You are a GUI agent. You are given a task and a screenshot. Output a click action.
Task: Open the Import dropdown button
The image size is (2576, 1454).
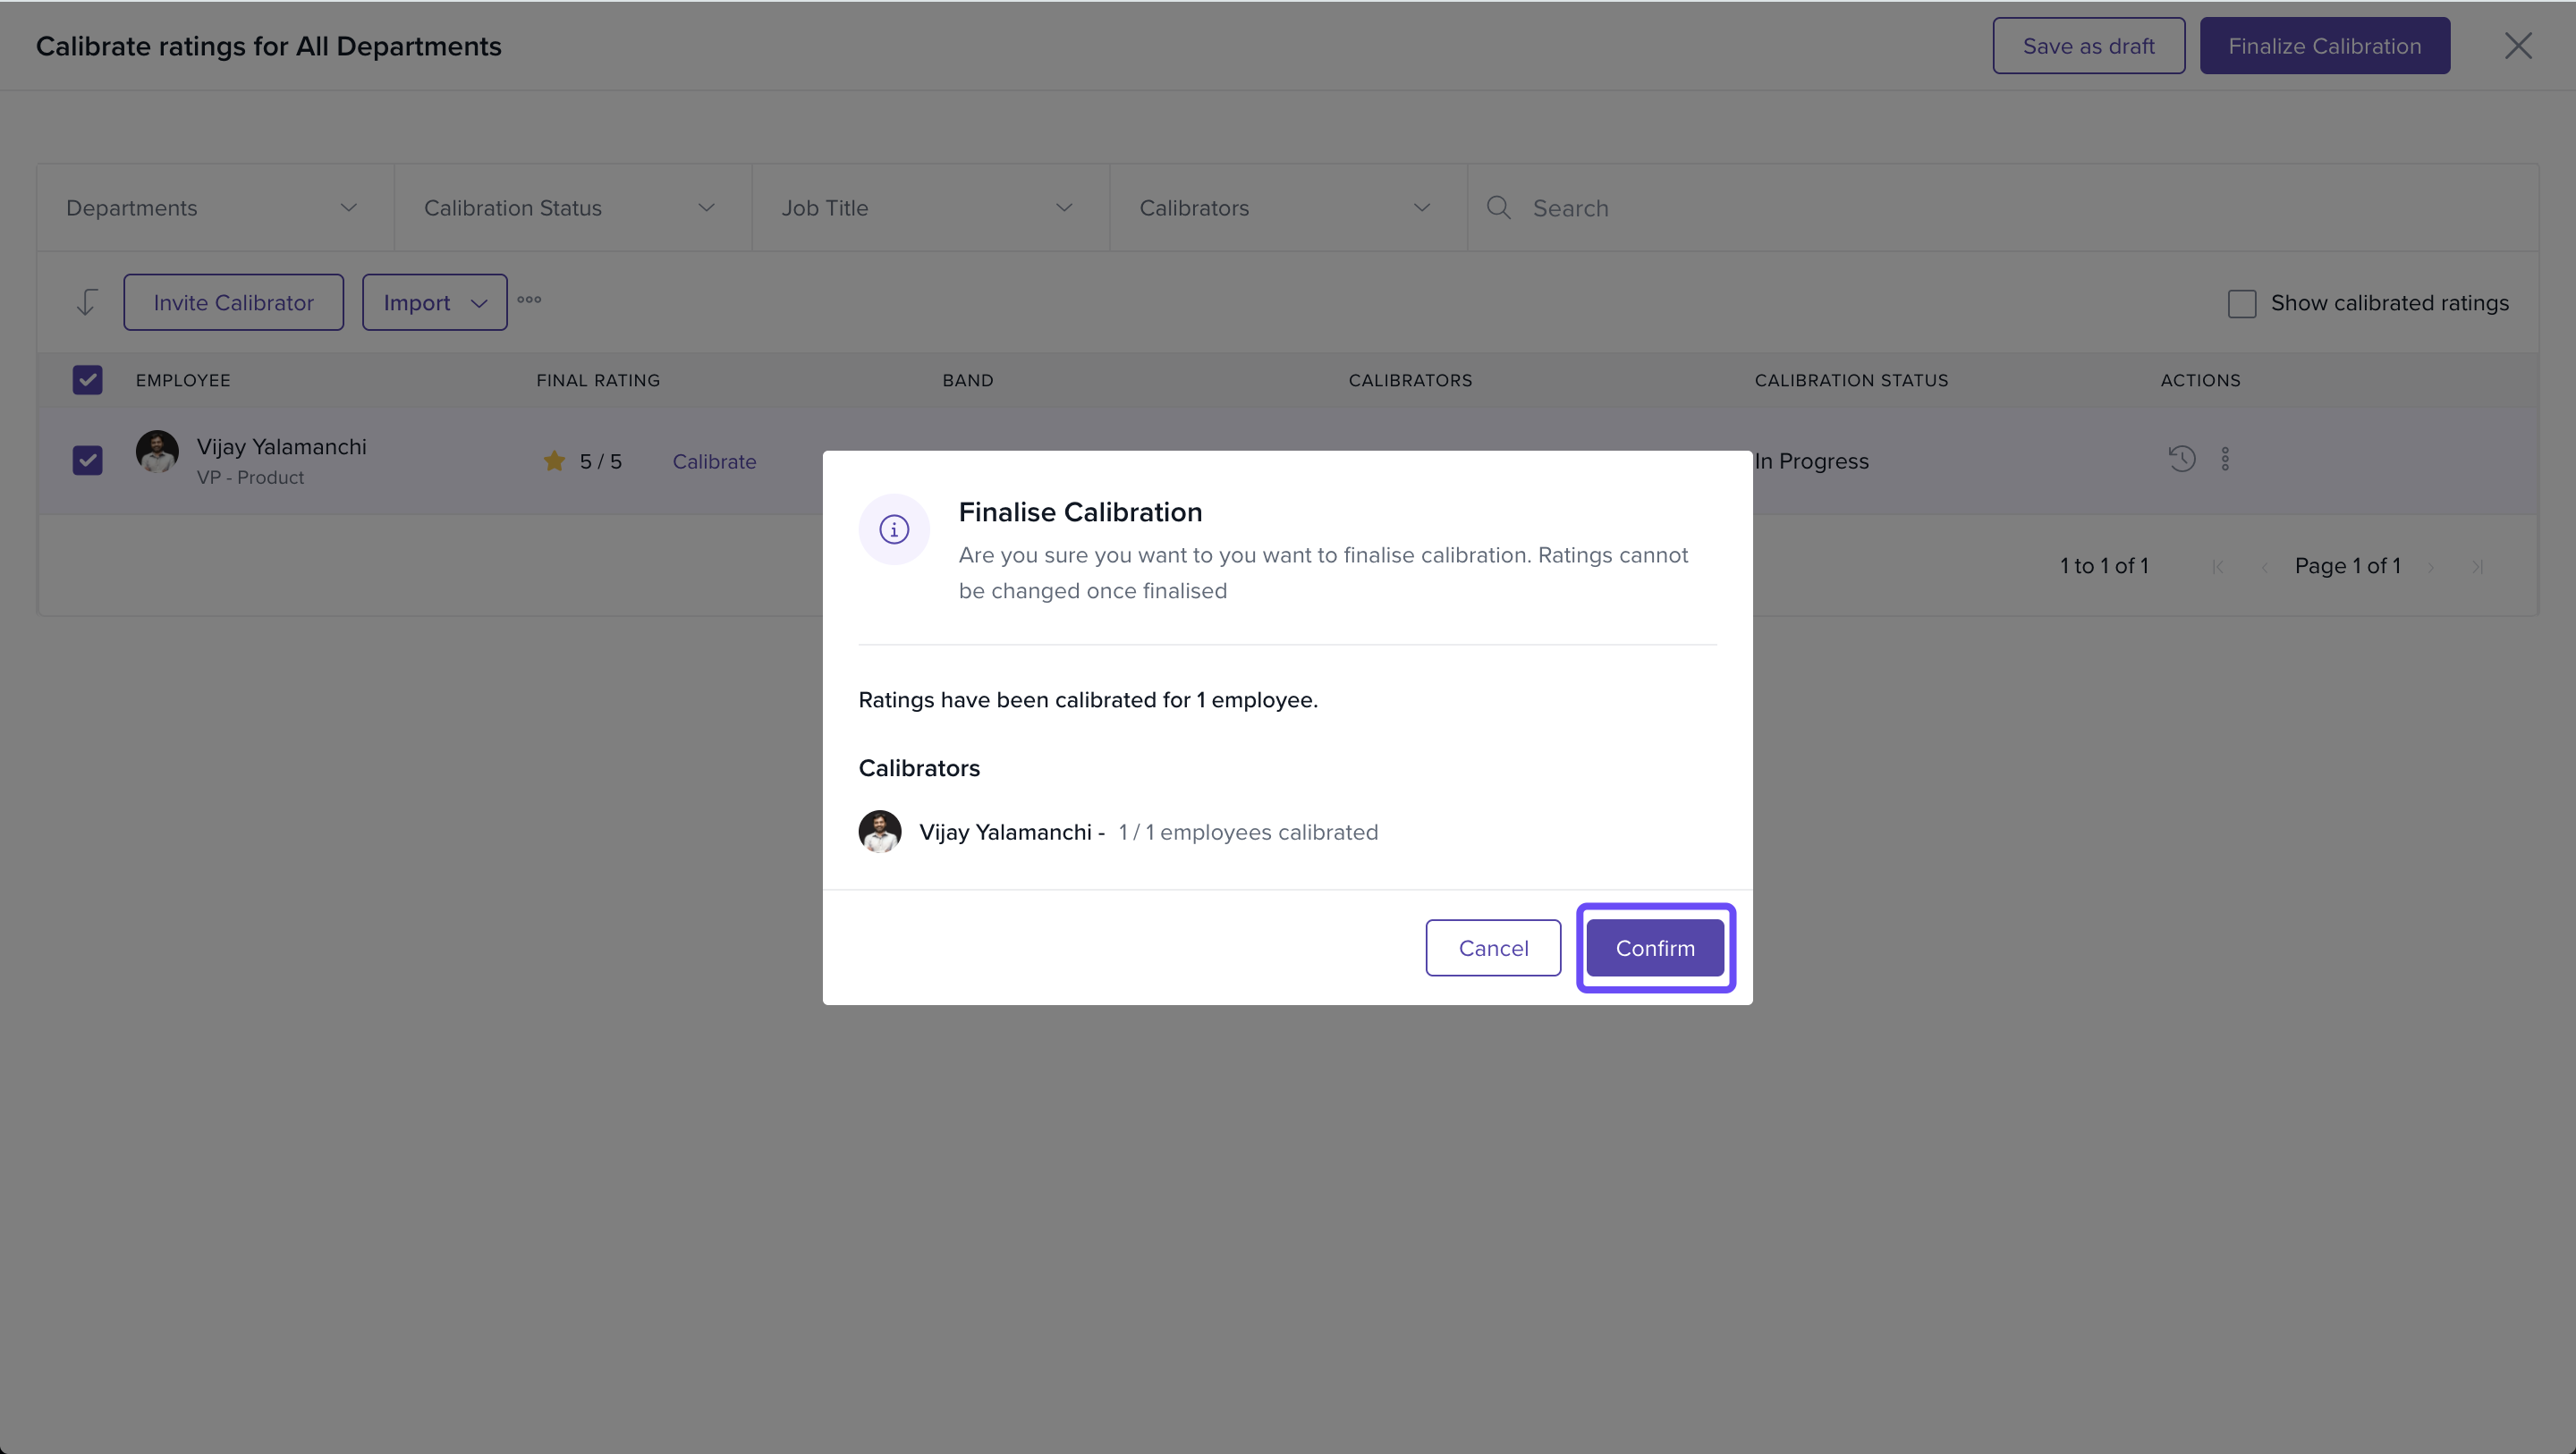(434, 303)
